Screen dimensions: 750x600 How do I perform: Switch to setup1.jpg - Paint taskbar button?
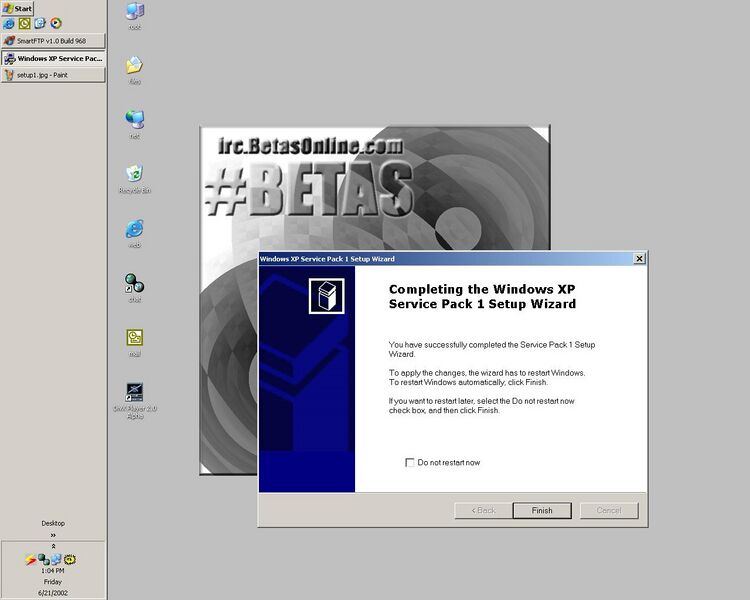pyautogui.click(x=53, y=75)
